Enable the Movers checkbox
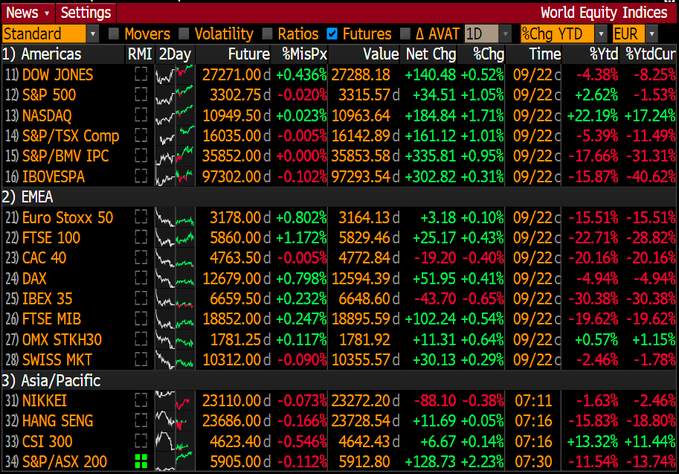679x474 pixels. pyautogui.click(x=113, y=34)
